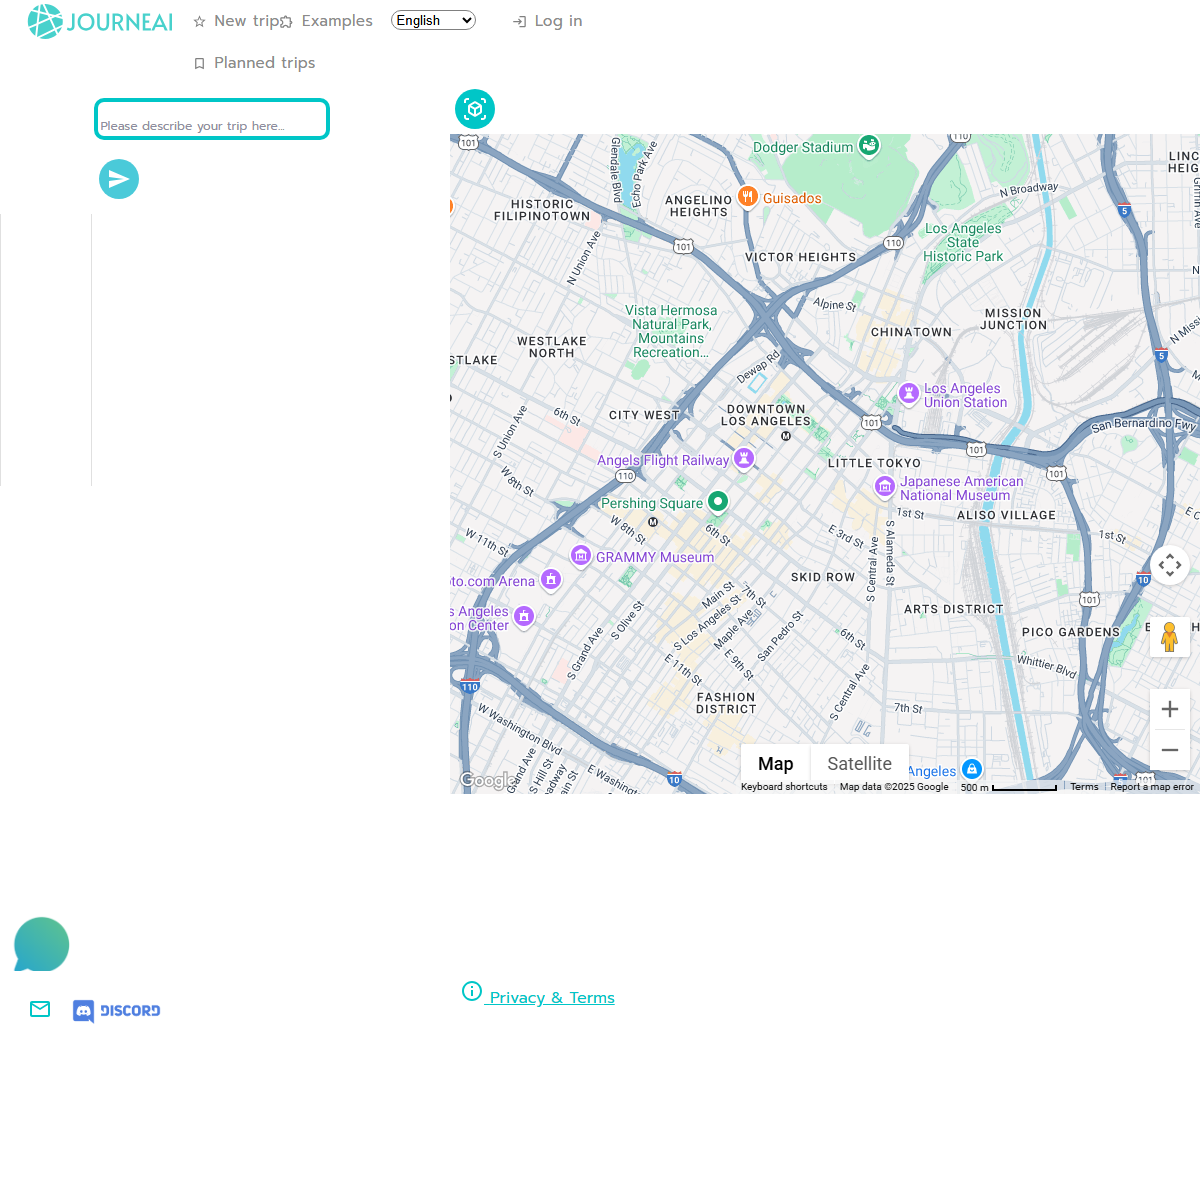Open the JourneAI logo home link

(x=100, y=21)
